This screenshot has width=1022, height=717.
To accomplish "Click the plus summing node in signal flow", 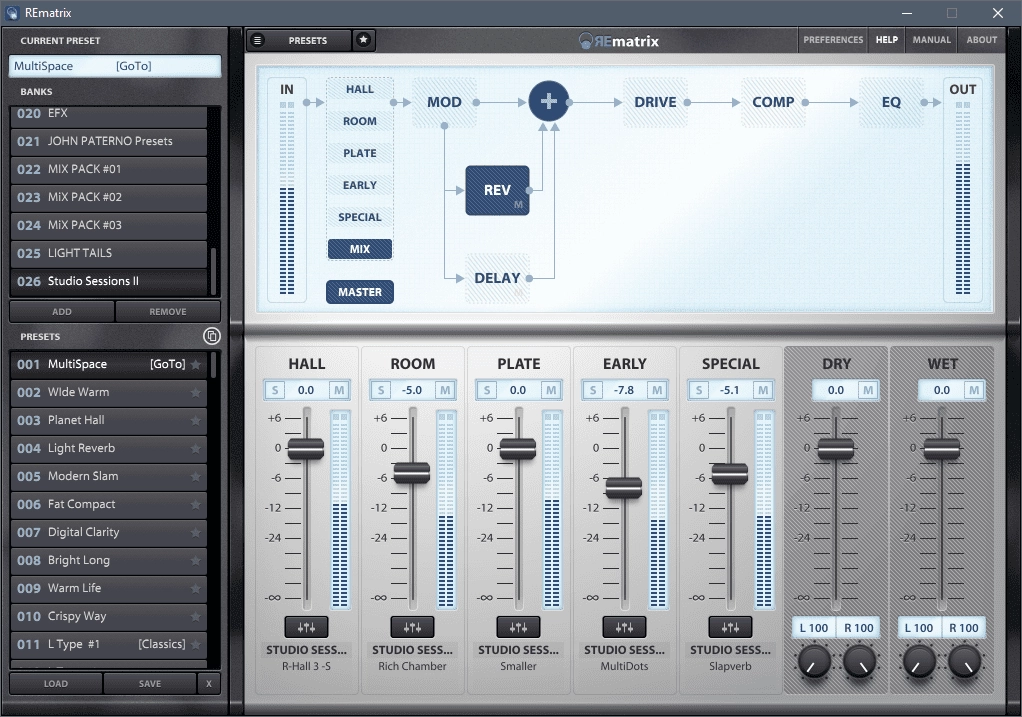I will click(x=549, y=101).
